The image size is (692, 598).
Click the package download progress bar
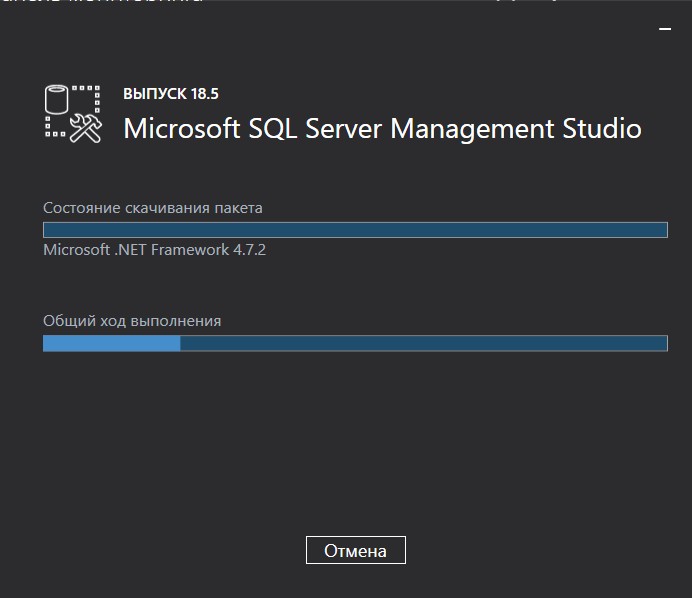(x=355, y=230)
